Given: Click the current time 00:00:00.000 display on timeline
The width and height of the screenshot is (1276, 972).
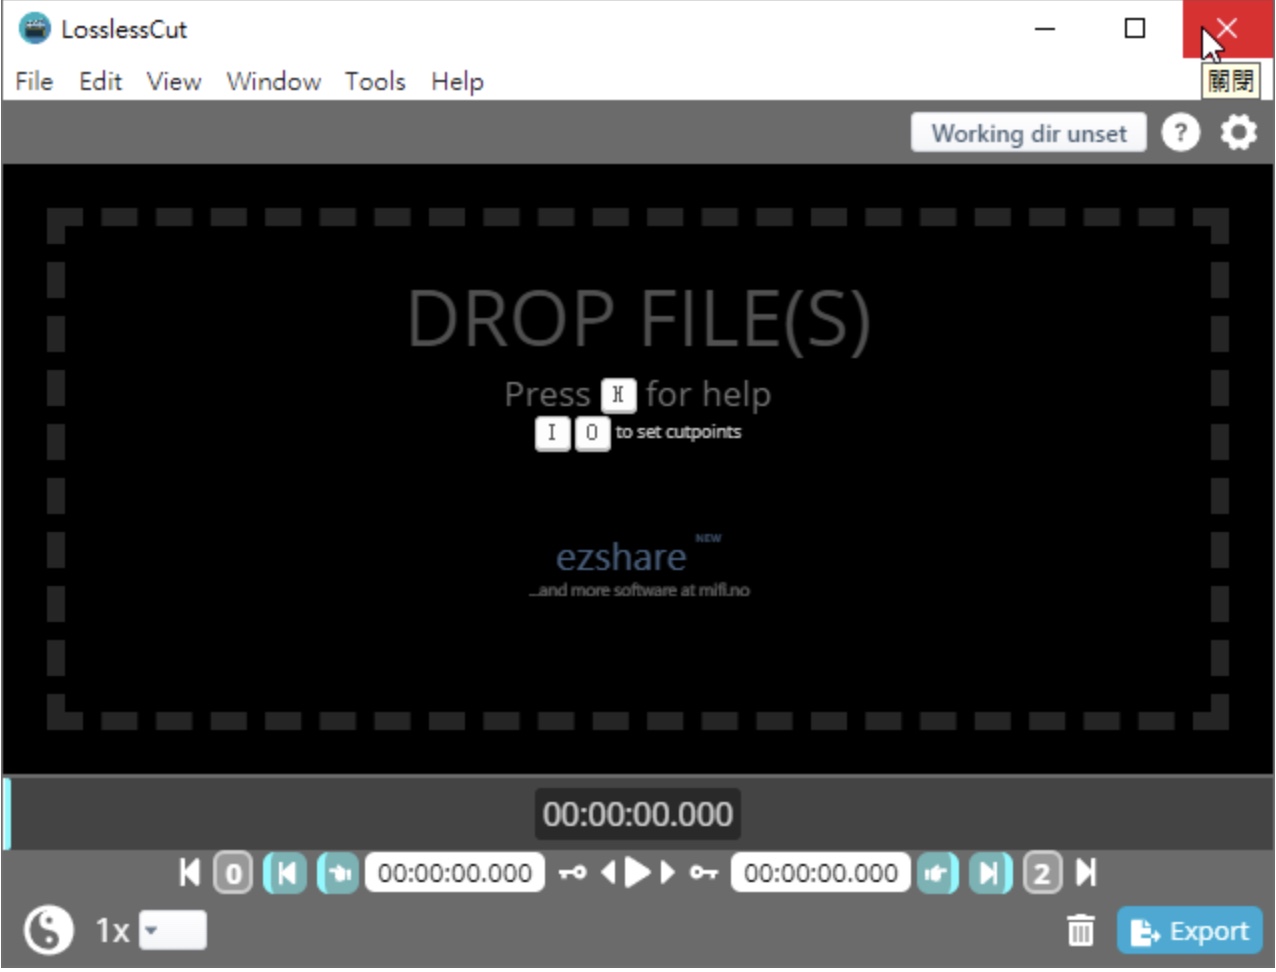Looking at the screenshot, I should [638, 814].
